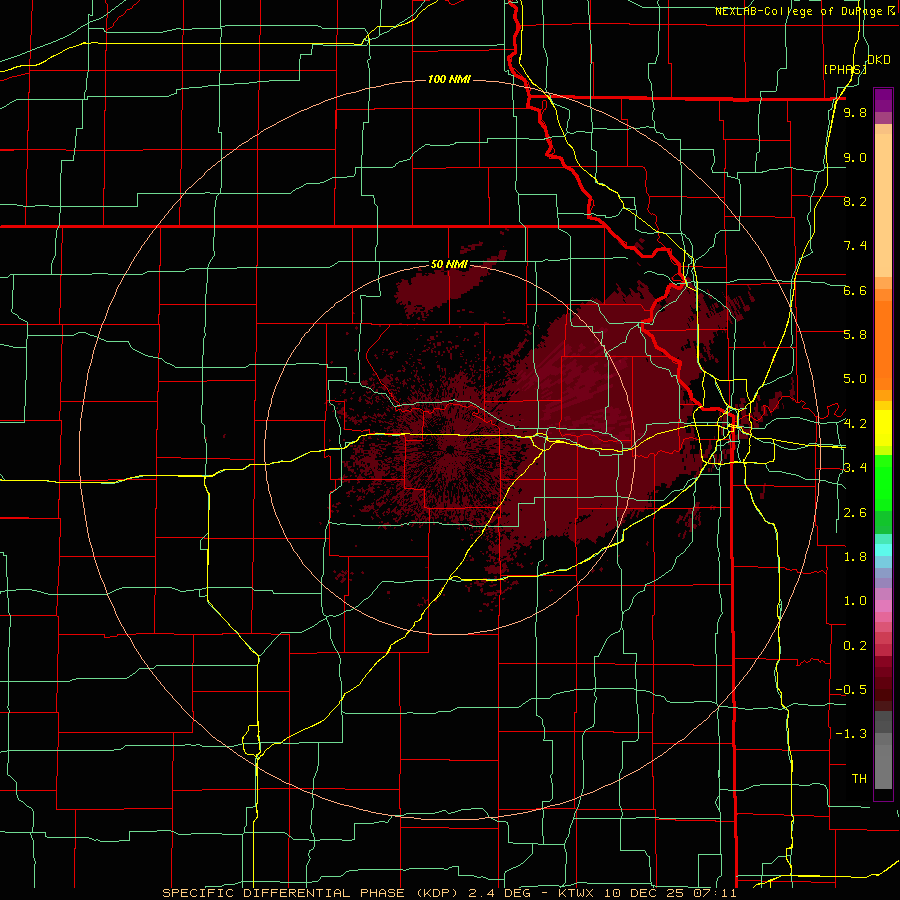Click the 1.0 value on color scale
This screenshot has height=900, width=900.
(x=855, y=601)
